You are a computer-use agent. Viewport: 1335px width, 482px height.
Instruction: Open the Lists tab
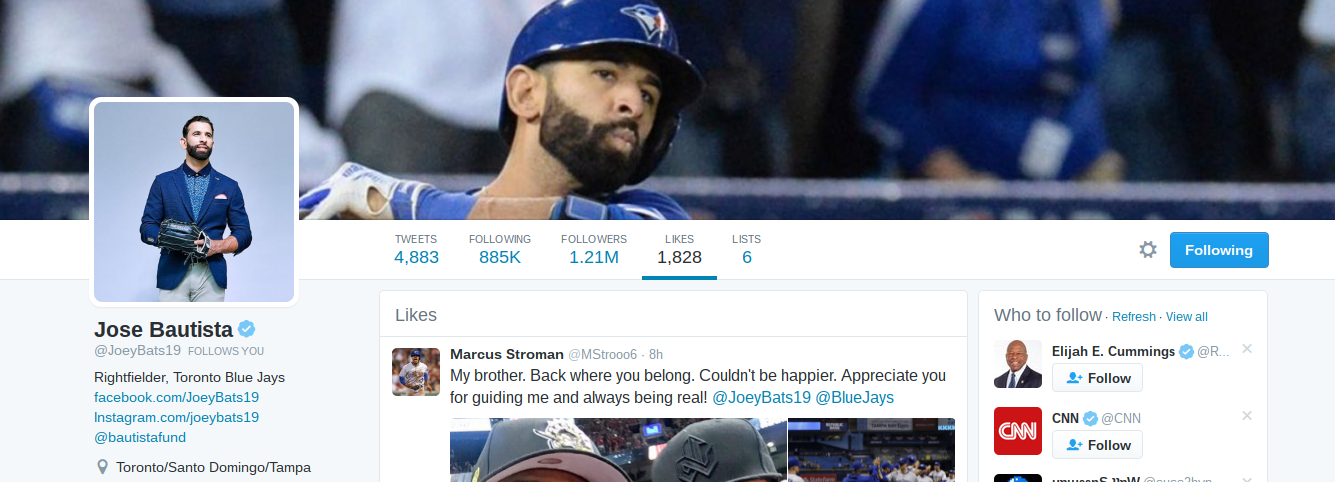point(746,250)
